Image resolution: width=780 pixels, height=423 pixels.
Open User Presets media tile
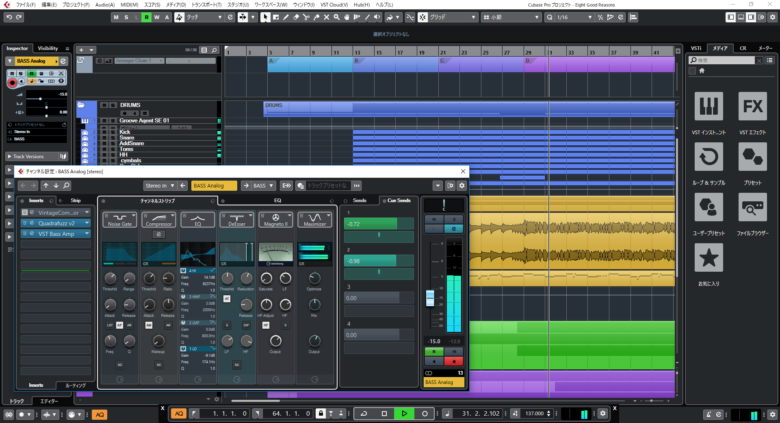[708, 207]
